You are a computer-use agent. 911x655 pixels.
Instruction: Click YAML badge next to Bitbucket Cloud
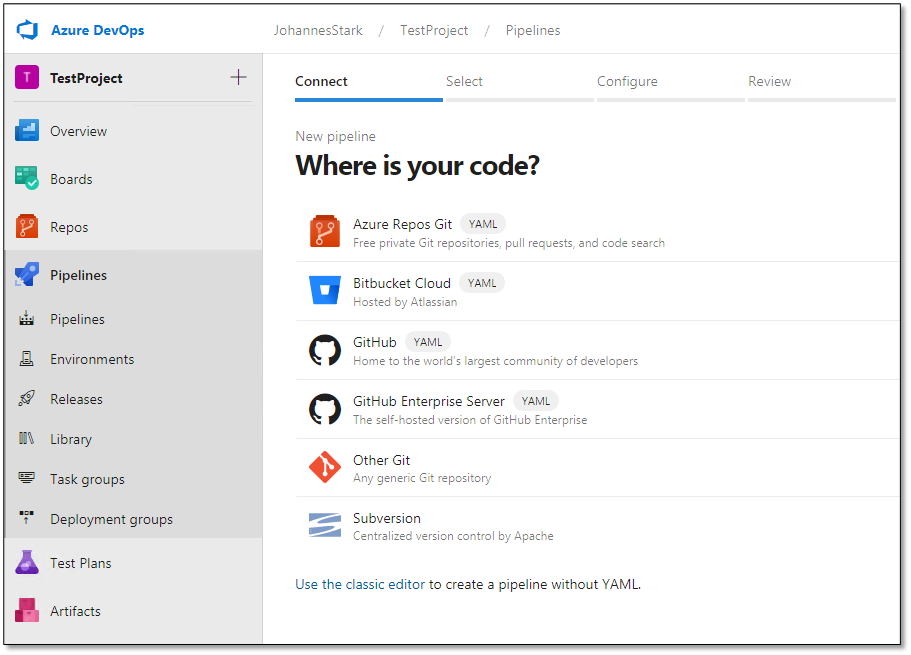point(482,283)
